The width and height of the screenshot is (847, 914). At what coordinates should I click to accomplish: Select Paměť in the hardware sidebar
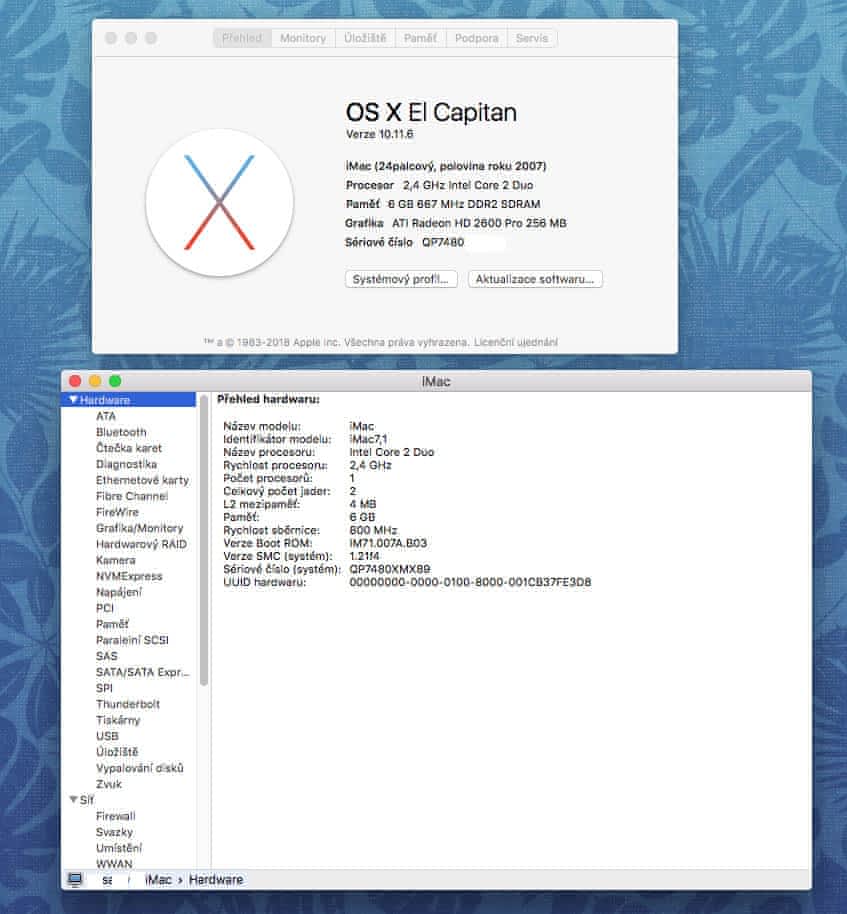(112, 624)
